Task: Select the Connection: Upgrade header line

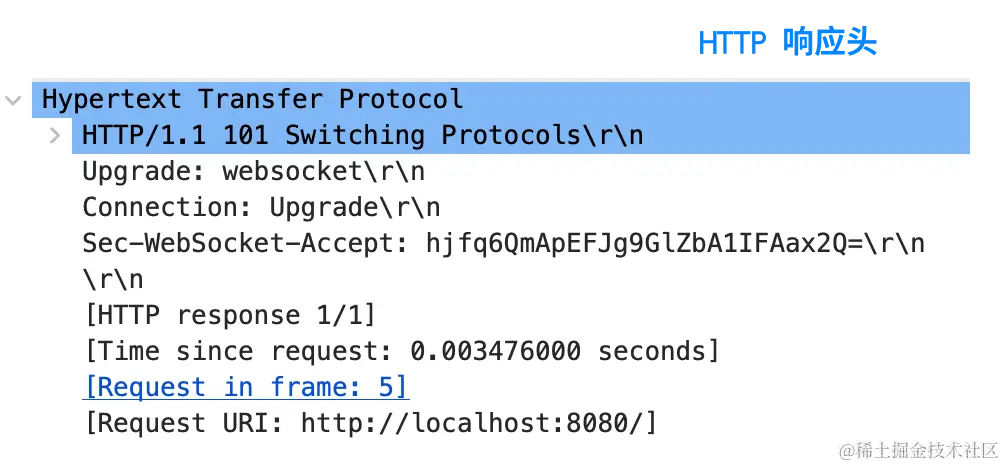Action: click(x=260, y=207)
